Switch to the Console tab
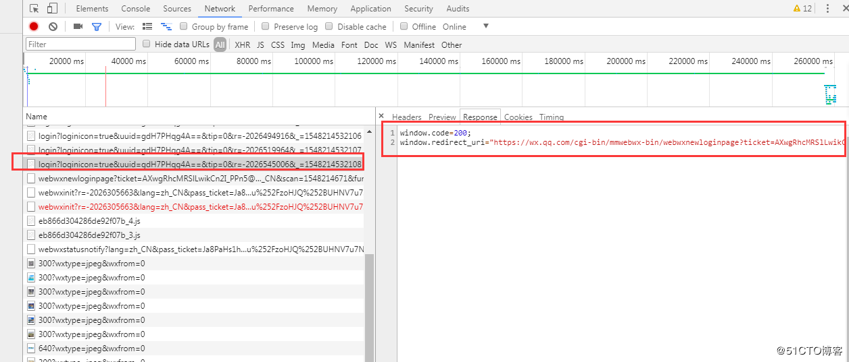Image resolution: width=849 pixels, height=362 pixels. [136, 9]
